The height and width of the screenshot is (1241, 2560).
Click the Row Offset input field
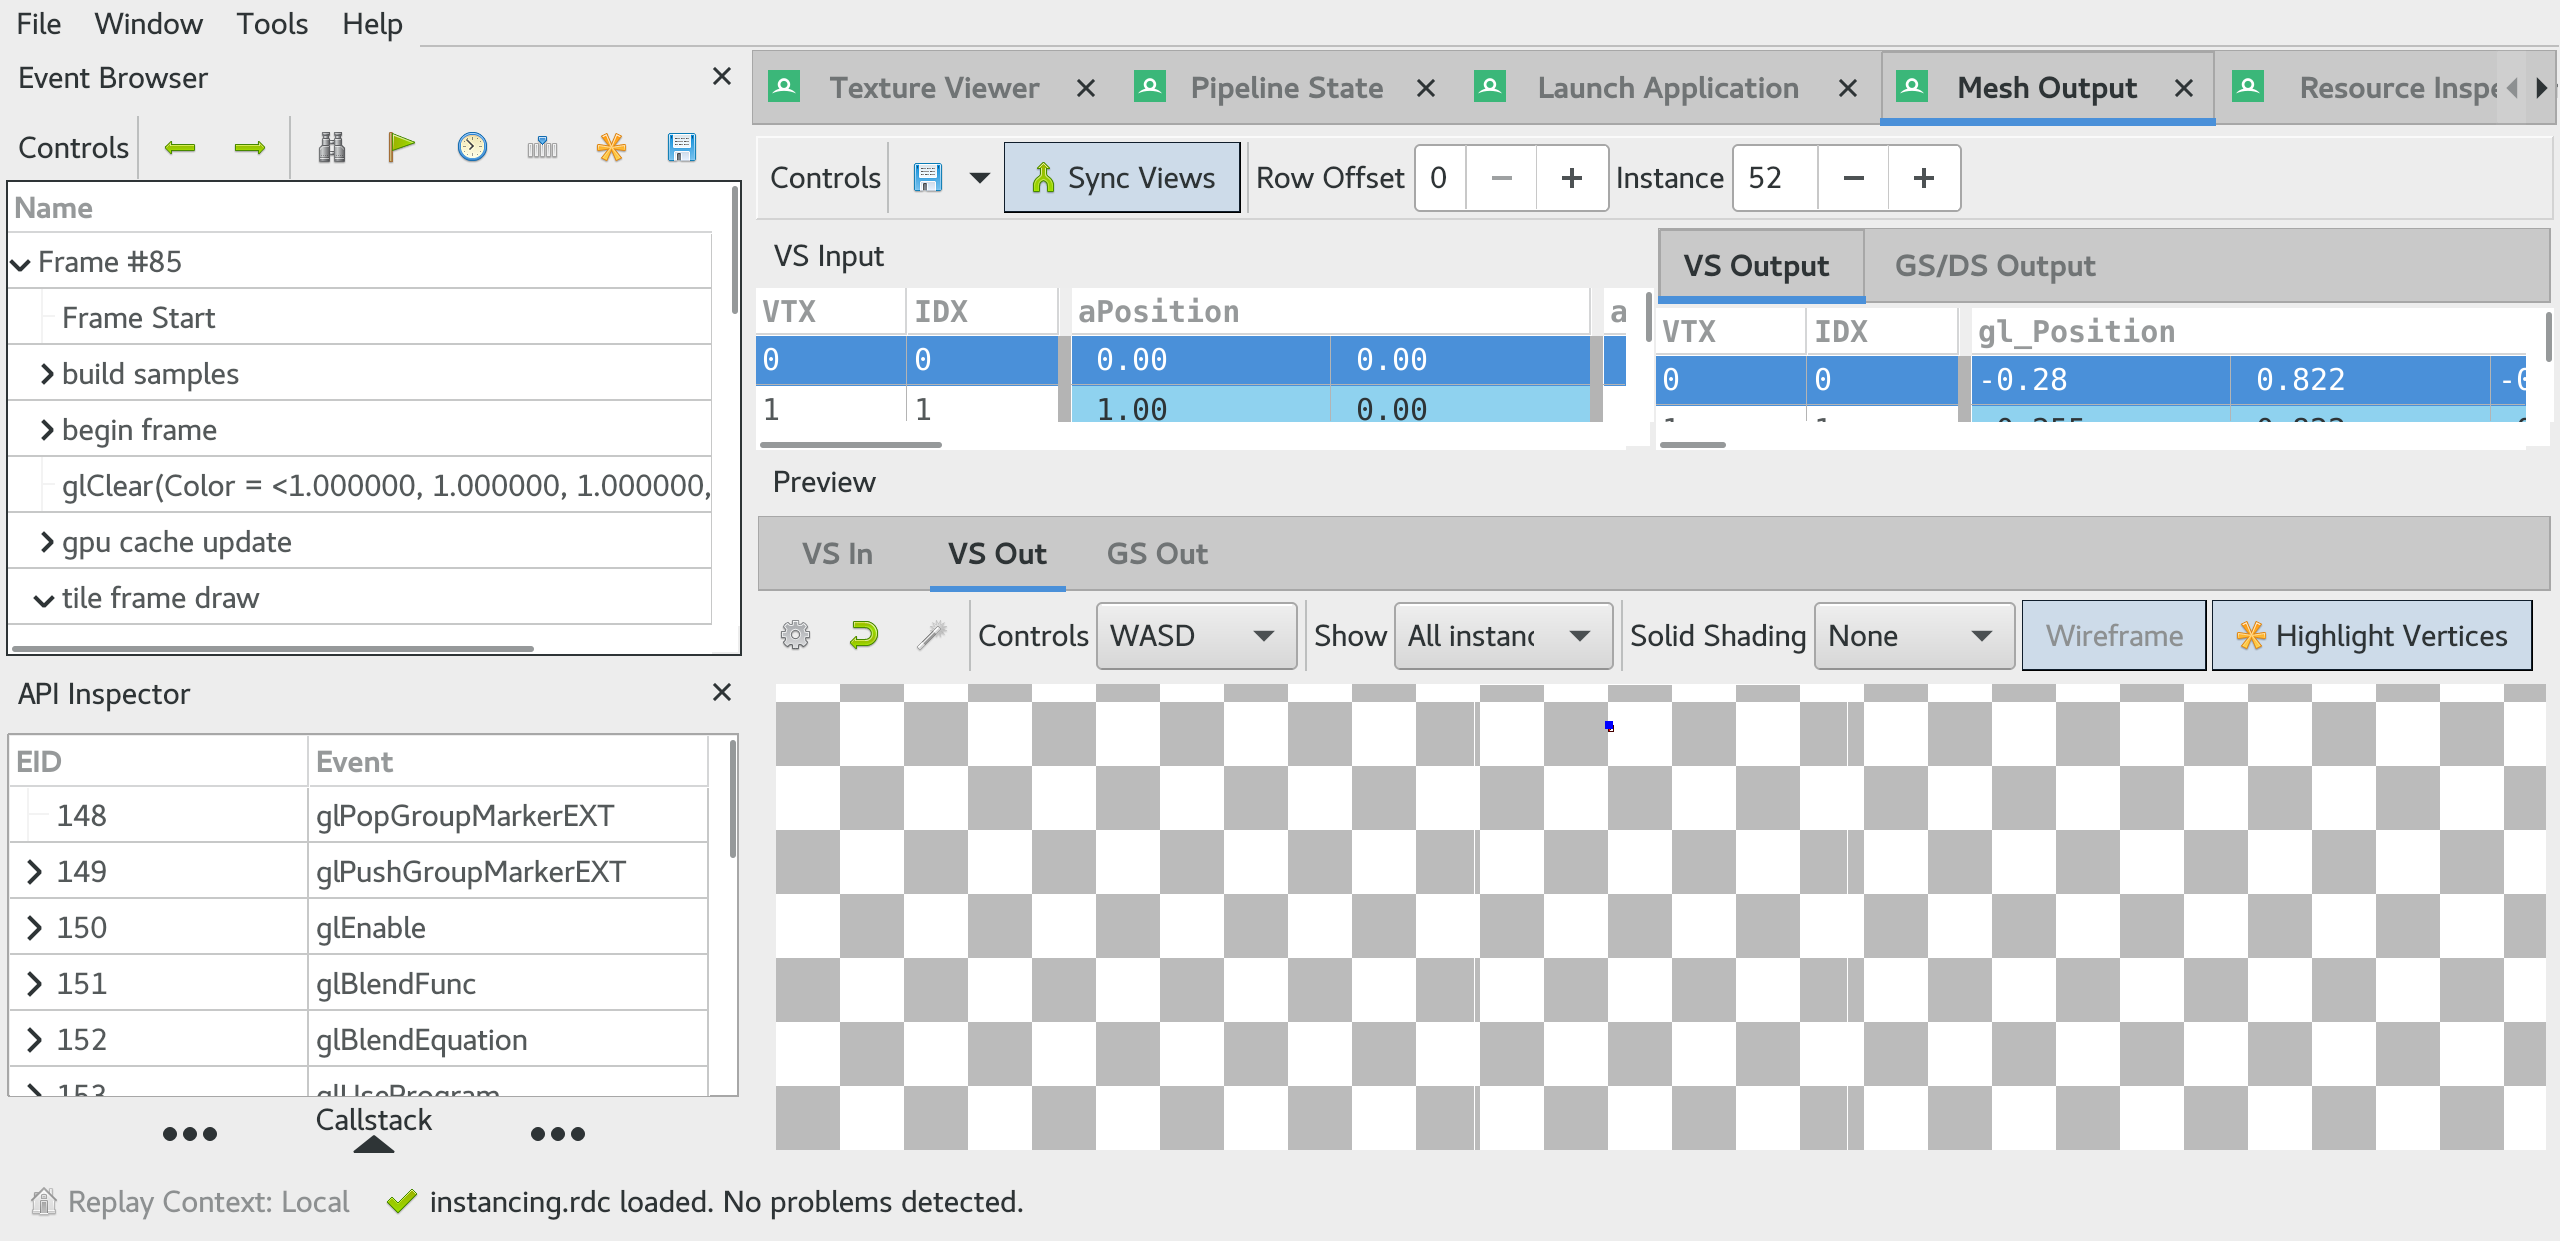coord(1439,178)
